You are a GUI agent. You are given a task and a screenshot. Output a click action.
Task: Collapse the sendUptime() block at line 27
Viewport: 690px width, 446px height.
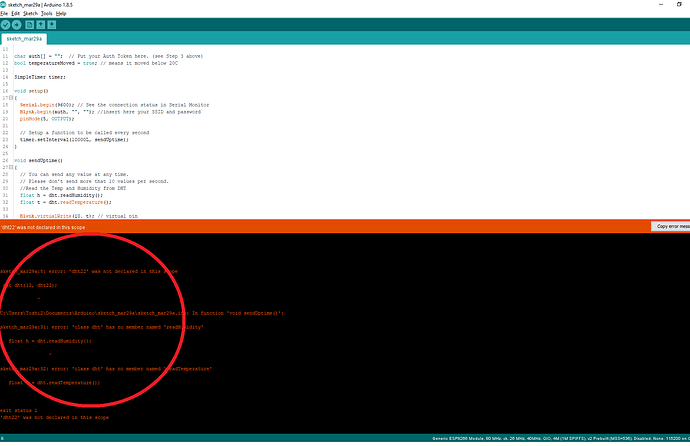point(11,167)
